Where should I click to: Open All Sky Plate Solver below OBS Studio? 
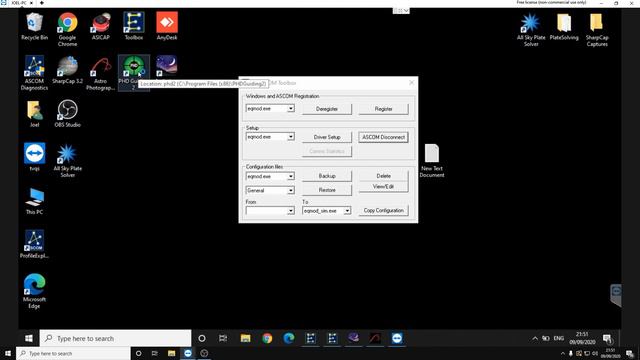click(x=67, y=160)
